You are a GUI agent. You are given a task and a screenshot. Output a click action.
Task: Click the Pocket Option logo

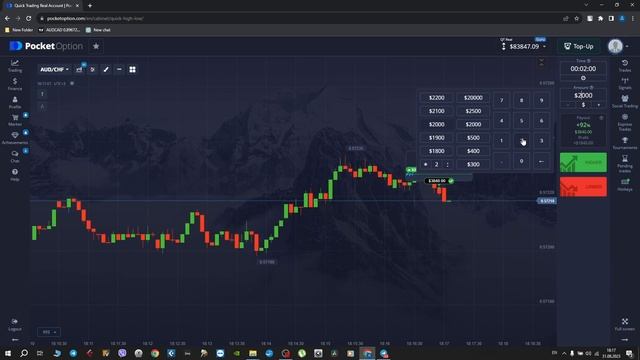pyautogui.click(x=46, y=46)
